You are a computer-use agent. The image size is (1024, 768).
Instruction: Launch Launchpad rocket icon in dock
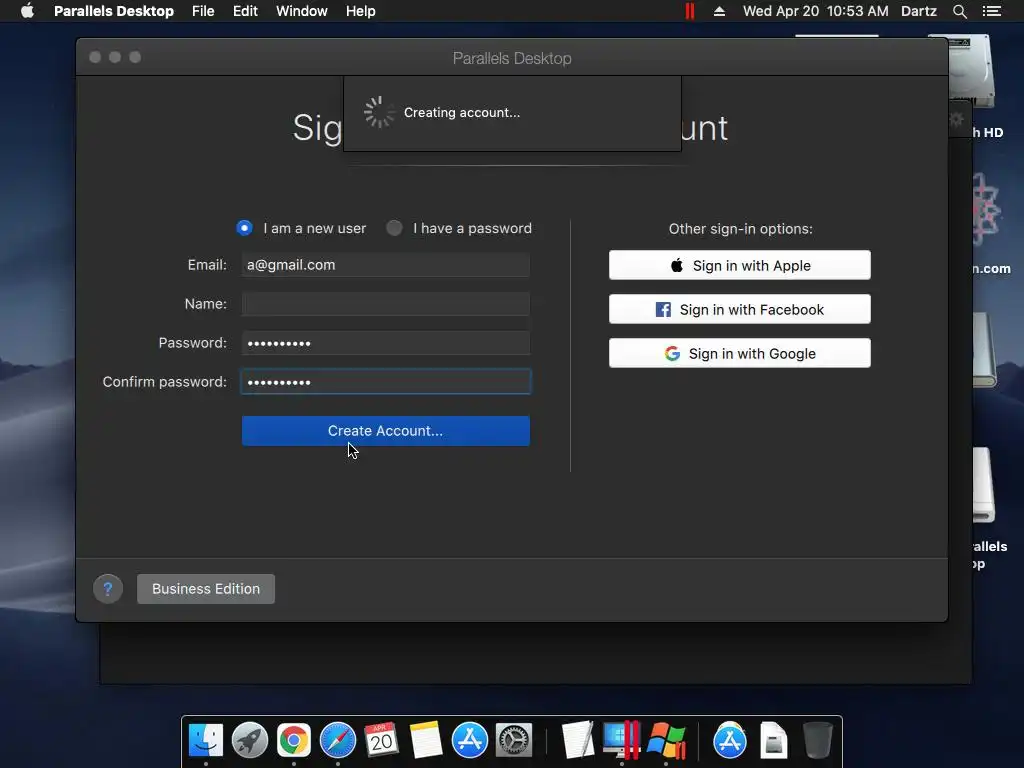point(249,741)
